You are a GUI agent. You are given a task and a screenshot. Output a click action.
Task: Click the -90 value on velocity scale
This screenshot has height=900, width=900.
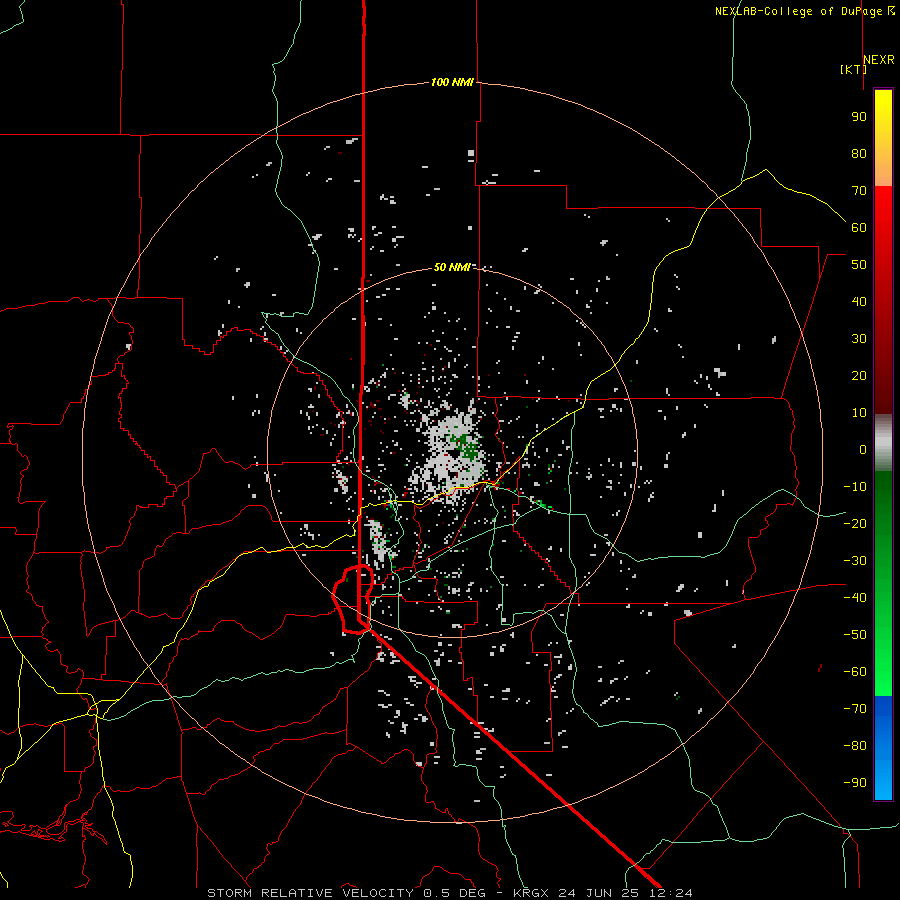[x=855, y=783]
